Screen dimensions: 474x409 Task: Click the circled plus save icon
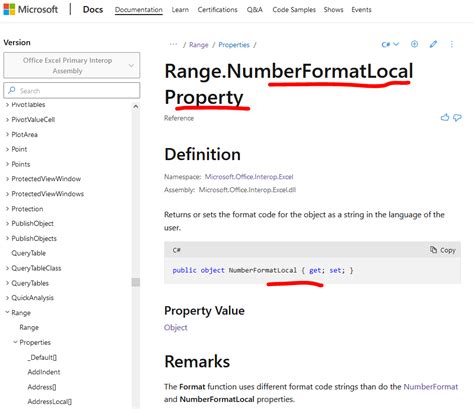tap(414, 44)
